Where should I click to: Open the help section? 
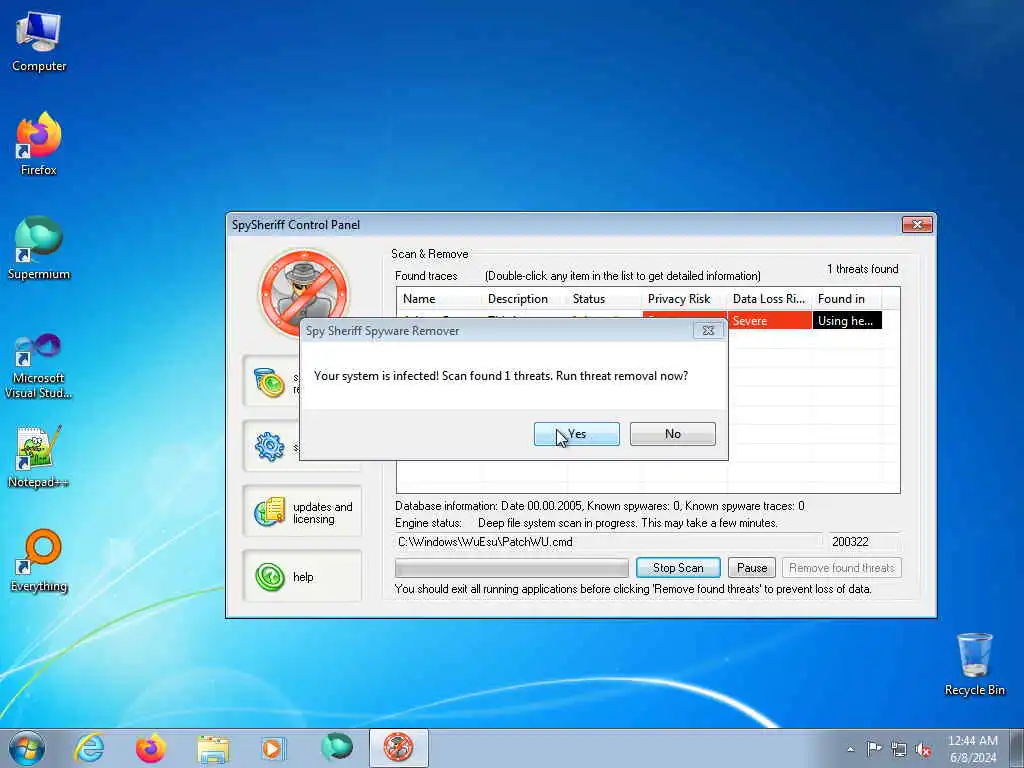point(302,576)
